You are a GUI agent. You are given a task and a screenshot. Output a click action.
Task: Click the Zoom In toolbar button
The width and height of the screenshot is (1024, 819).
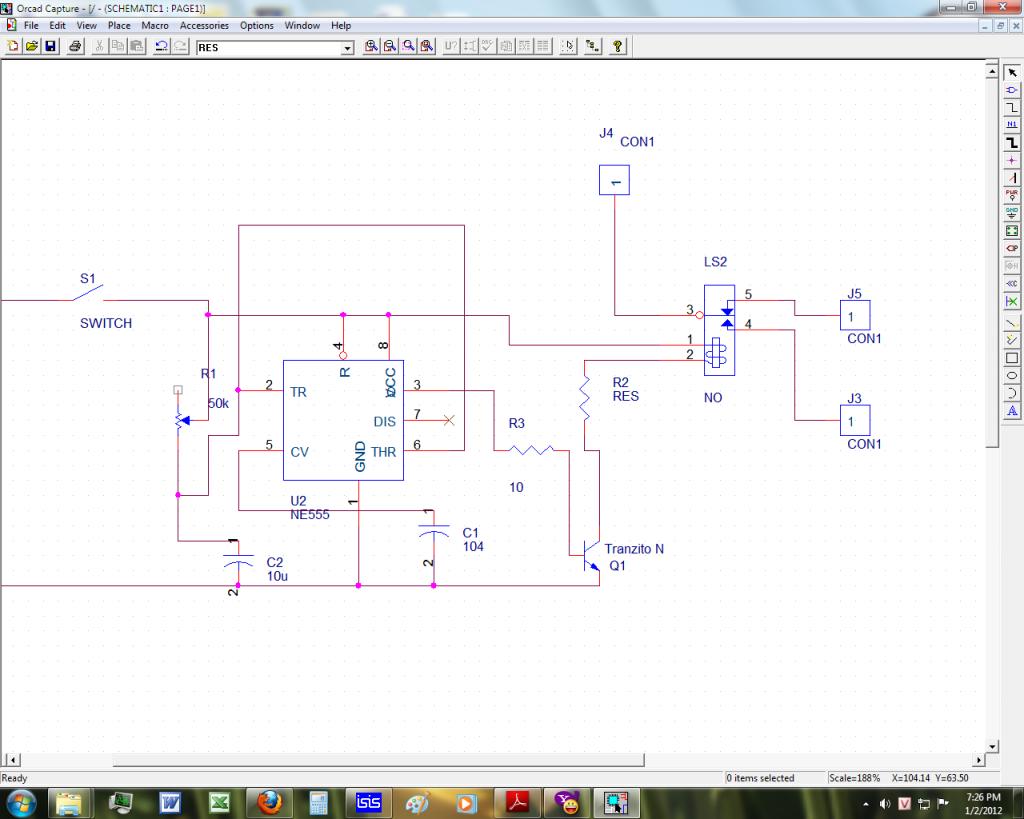tap(372, 47)
